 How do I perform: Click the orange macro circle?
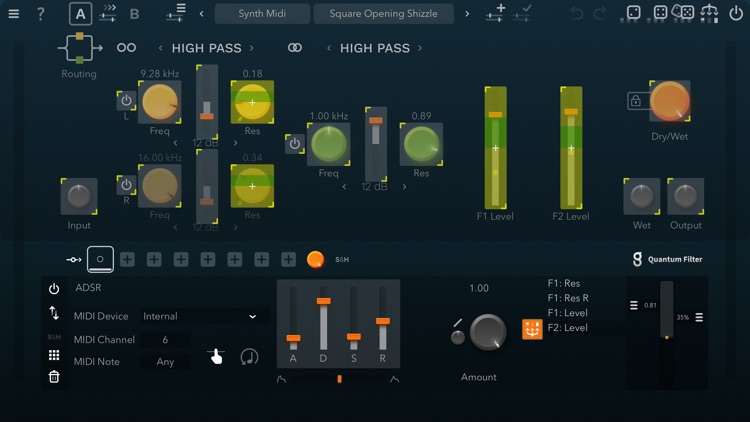315,259
